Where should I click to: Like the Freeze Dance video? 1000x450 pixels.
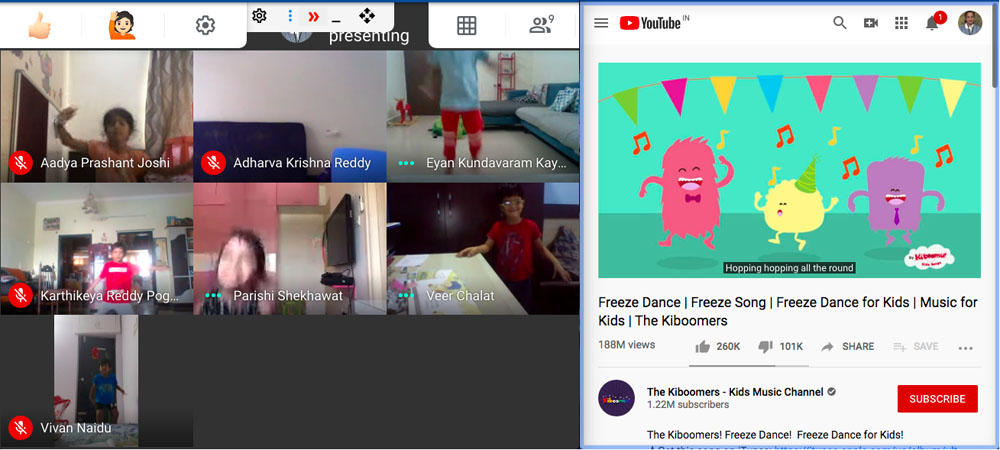717,347
